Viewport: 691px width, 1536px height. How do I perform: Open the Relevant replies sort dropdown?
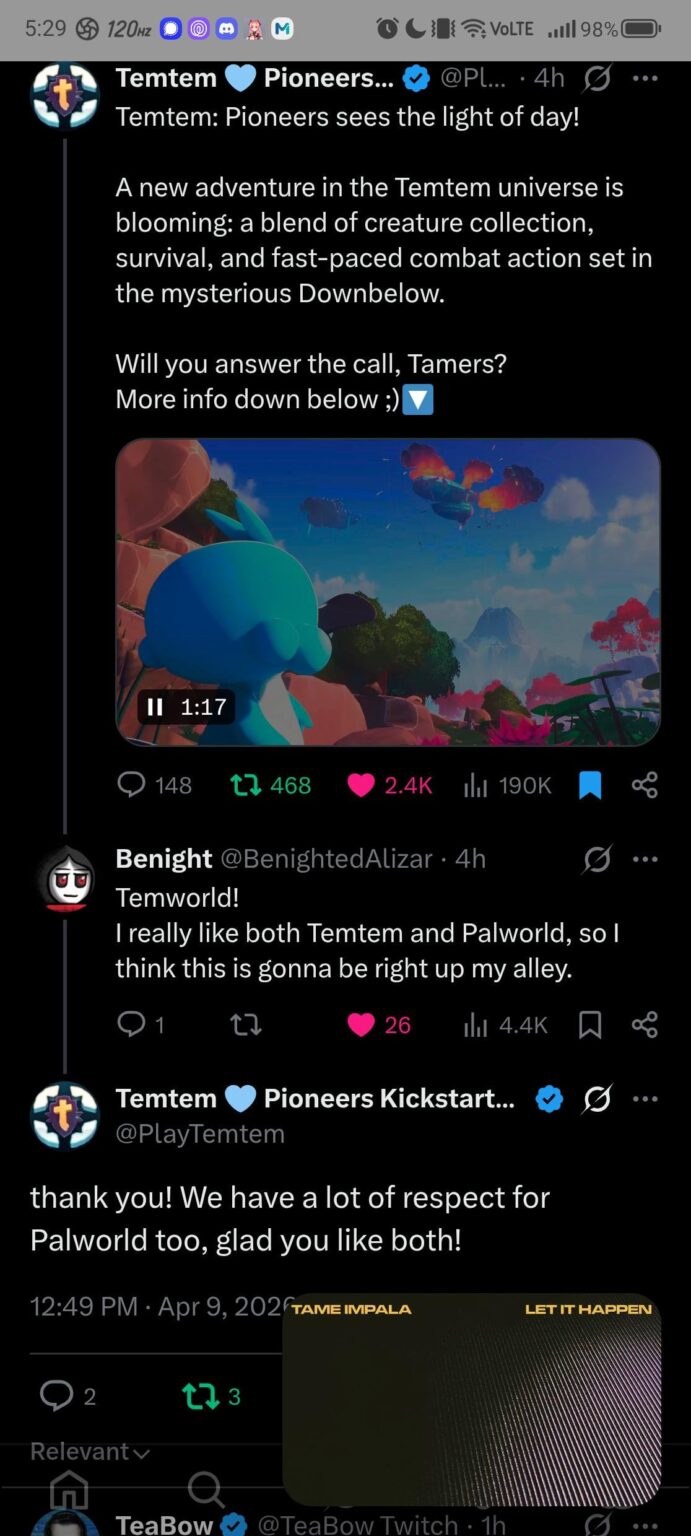coord(88,1451)
